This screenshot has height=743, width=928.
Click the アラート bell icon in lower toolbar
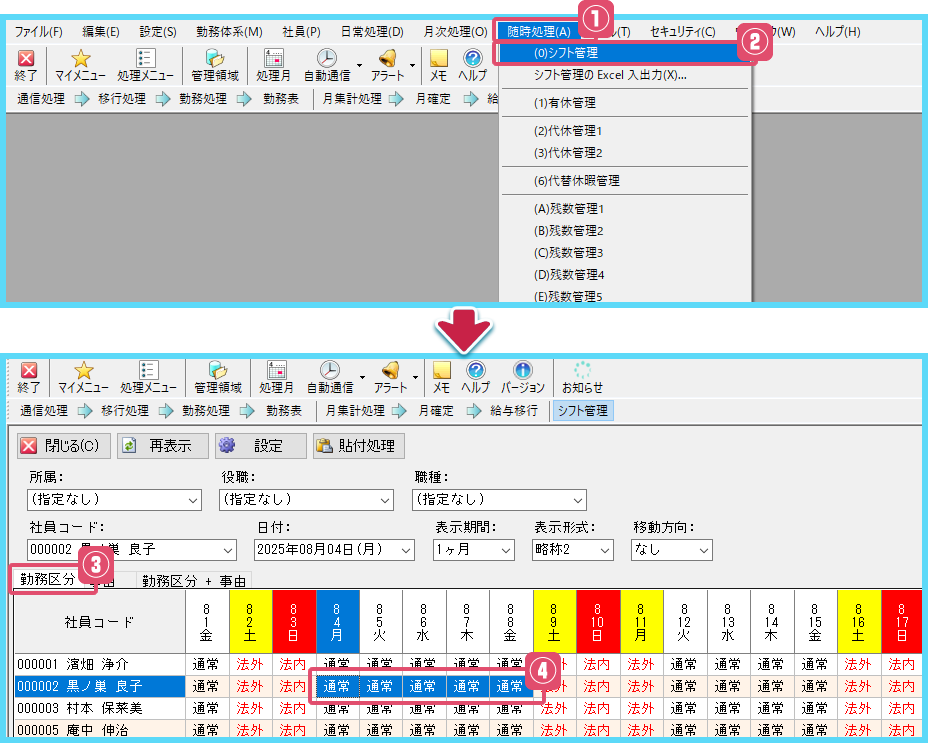[390, 377]
